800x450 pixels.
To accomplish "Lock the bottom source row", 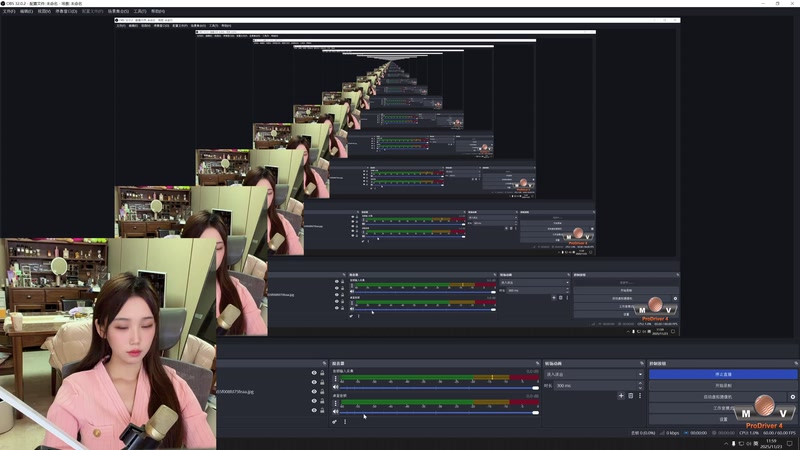I will coord(322,410).
